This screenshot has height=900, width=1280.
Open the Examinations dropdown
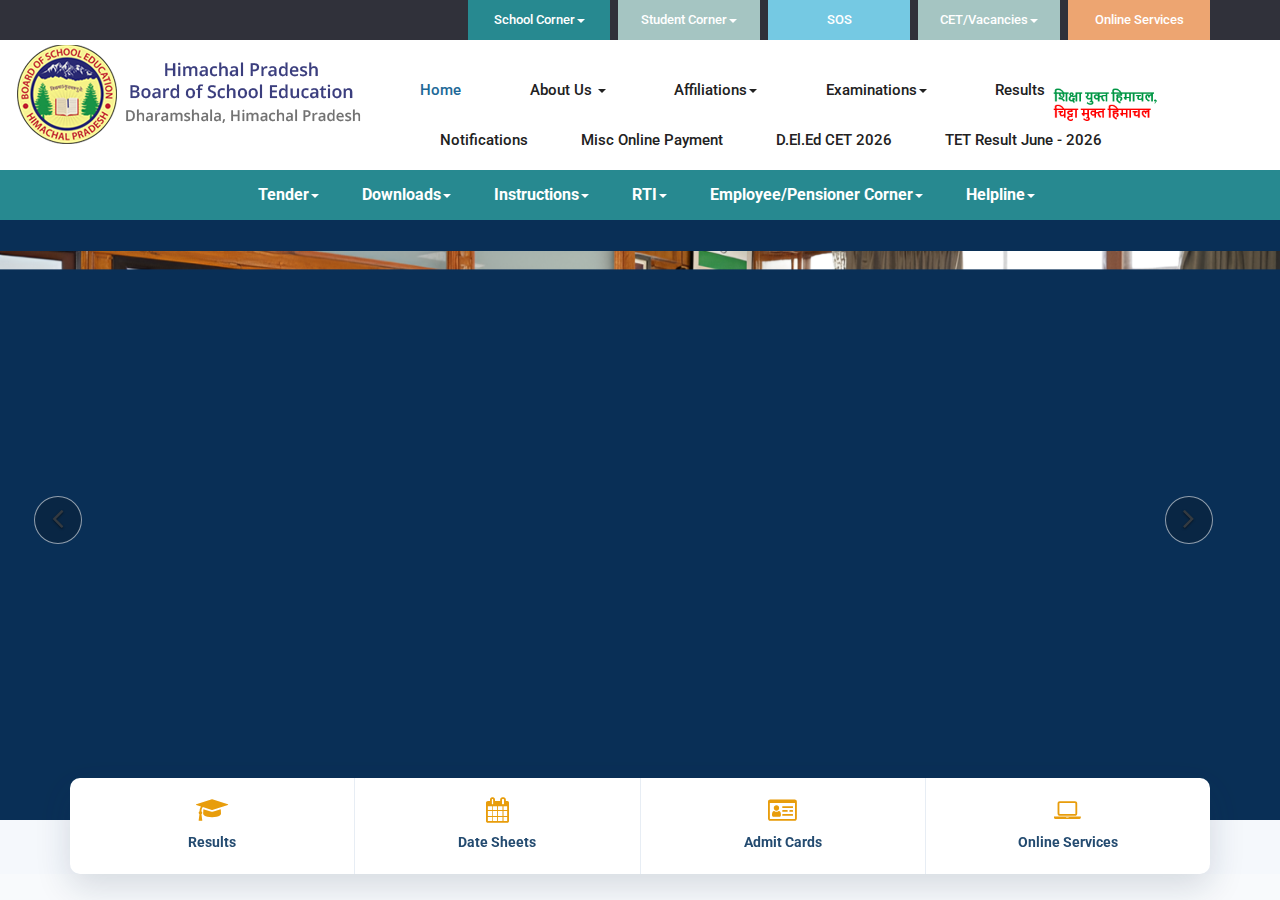coord(876,90)
